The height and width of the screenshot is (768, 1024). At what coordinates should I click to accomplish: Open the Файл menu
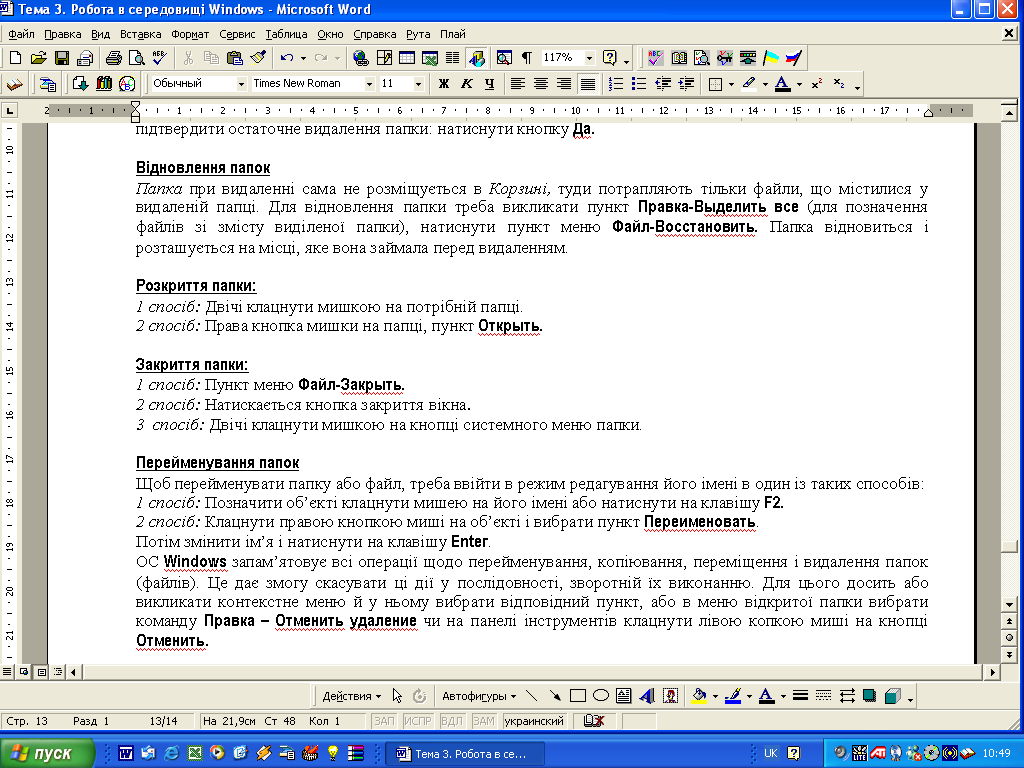[21, 34]
